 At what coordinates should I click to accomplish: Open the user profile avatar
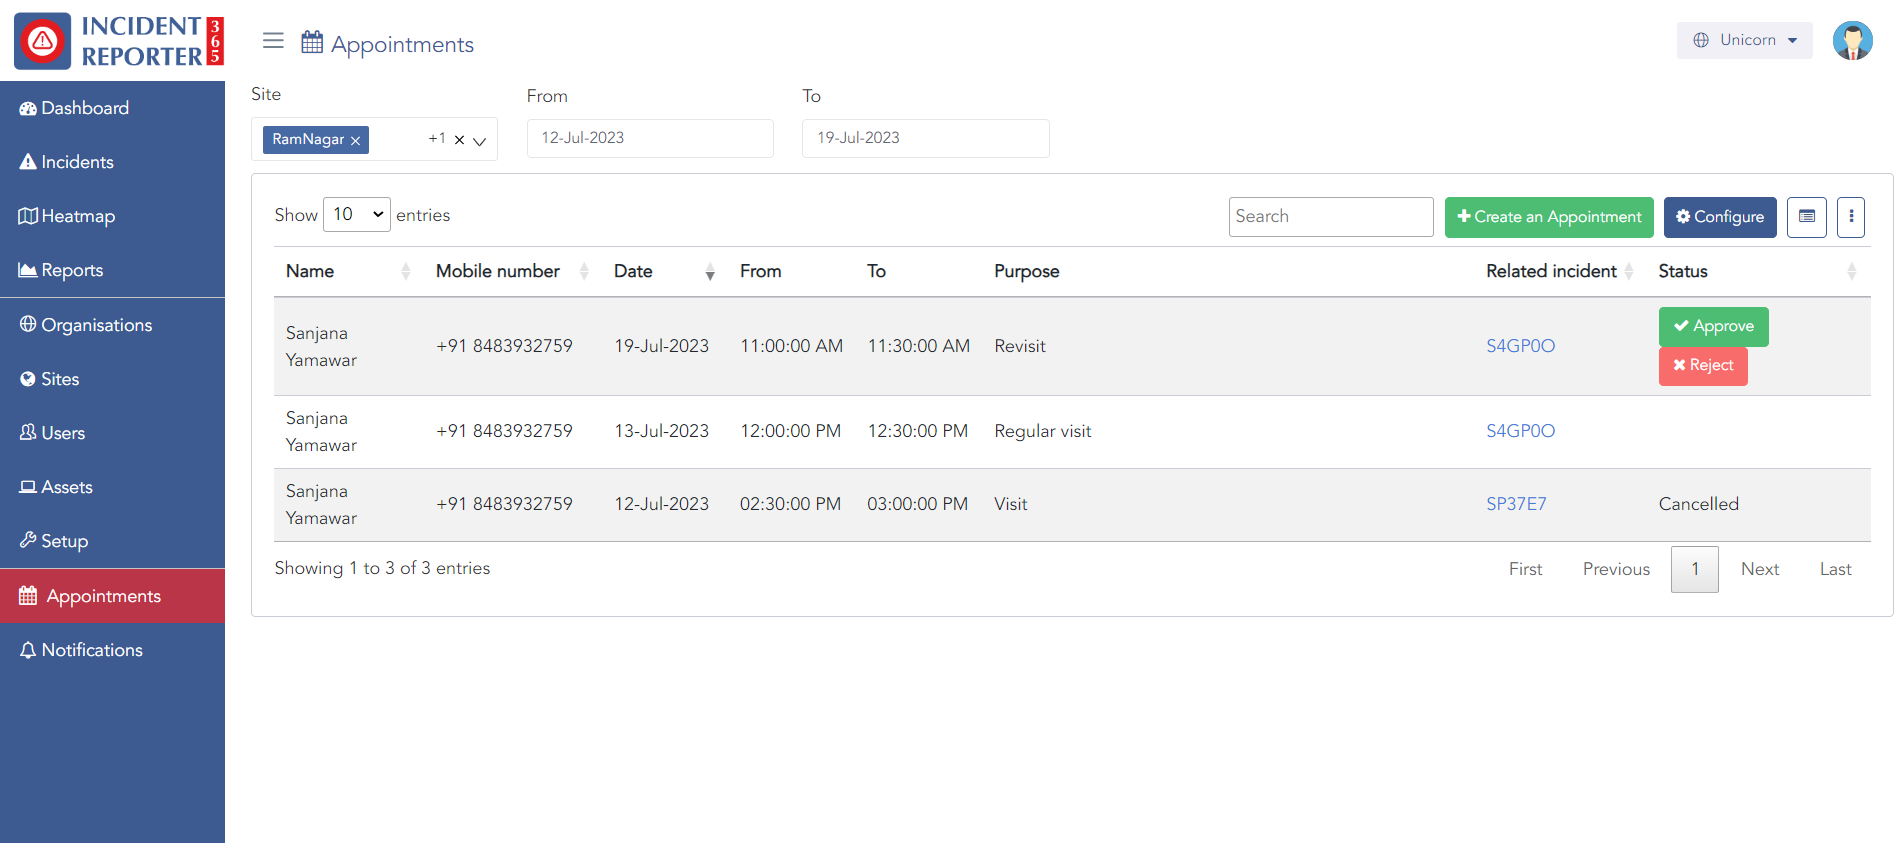point(1852,41)
